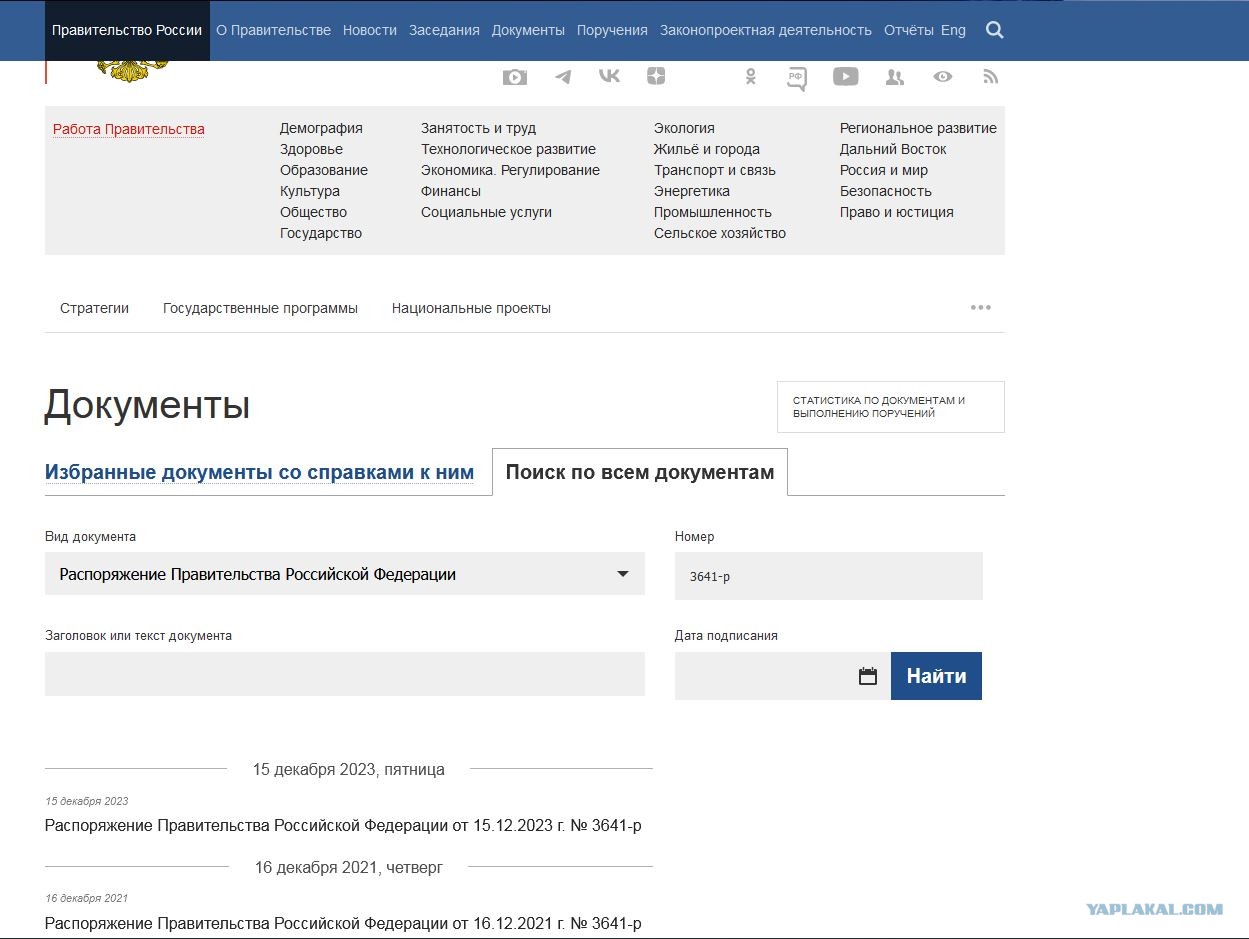Open Статистика по документам и выполнению поручений
This screenshot has width=1249, height=939.
click(x=891, y=407)
